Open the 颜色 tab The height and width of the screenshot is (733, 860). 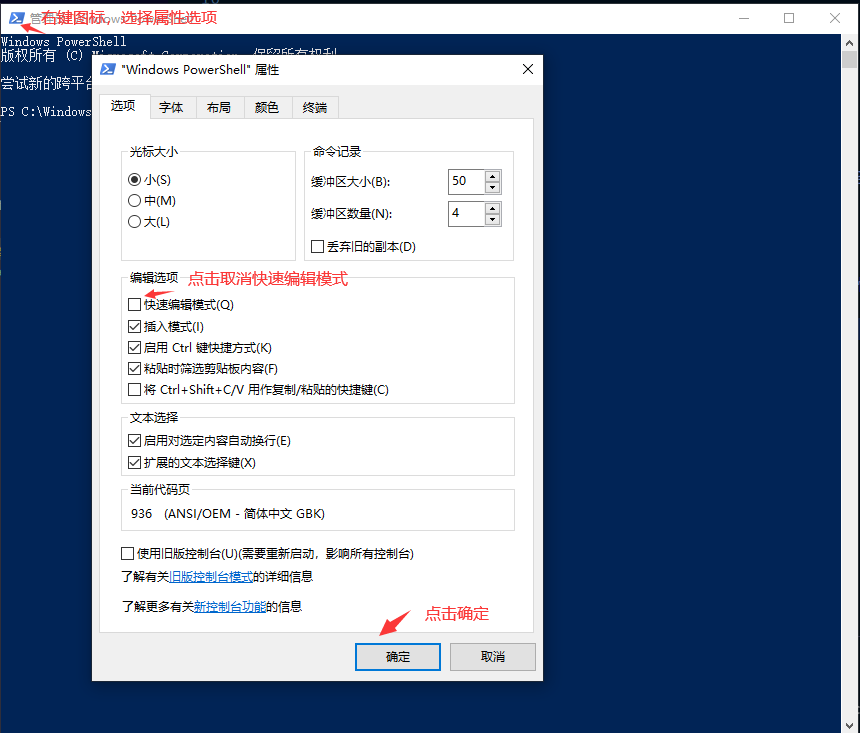(267, 108)
